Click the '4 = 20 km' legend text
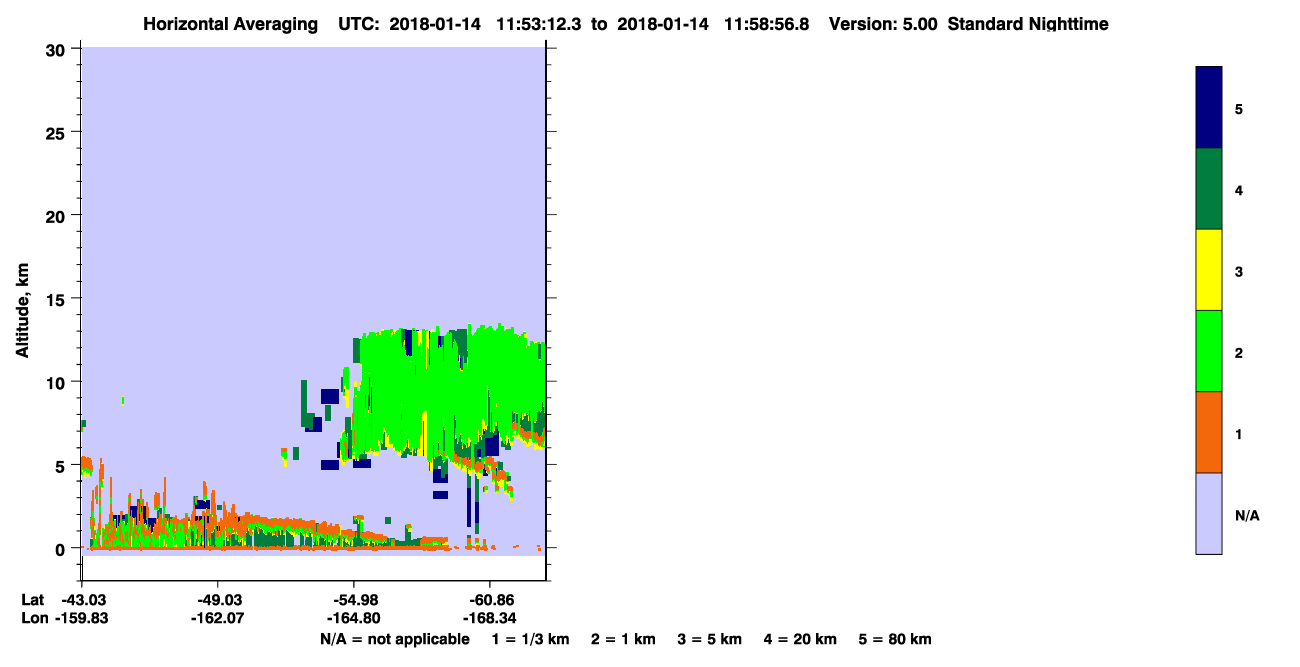Viewport: 1300px width, 667px height. (x=800, y=639)
